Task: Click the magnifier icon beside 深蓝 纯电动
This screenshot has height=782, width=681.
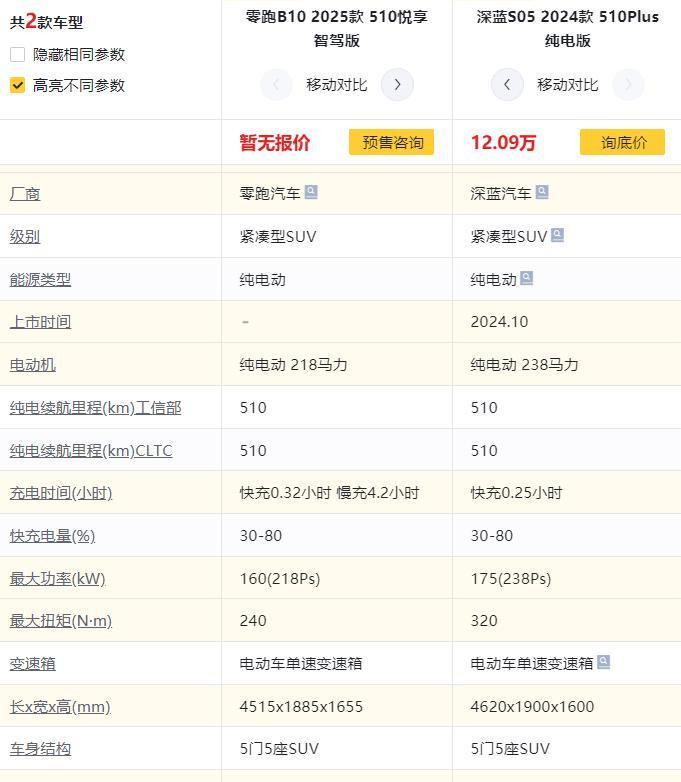Action: coord(526,278)
